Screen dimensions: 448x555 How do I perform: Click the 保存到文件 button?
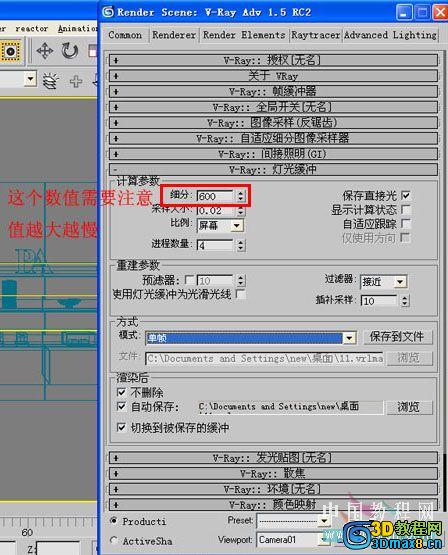[x=398, y=337]
